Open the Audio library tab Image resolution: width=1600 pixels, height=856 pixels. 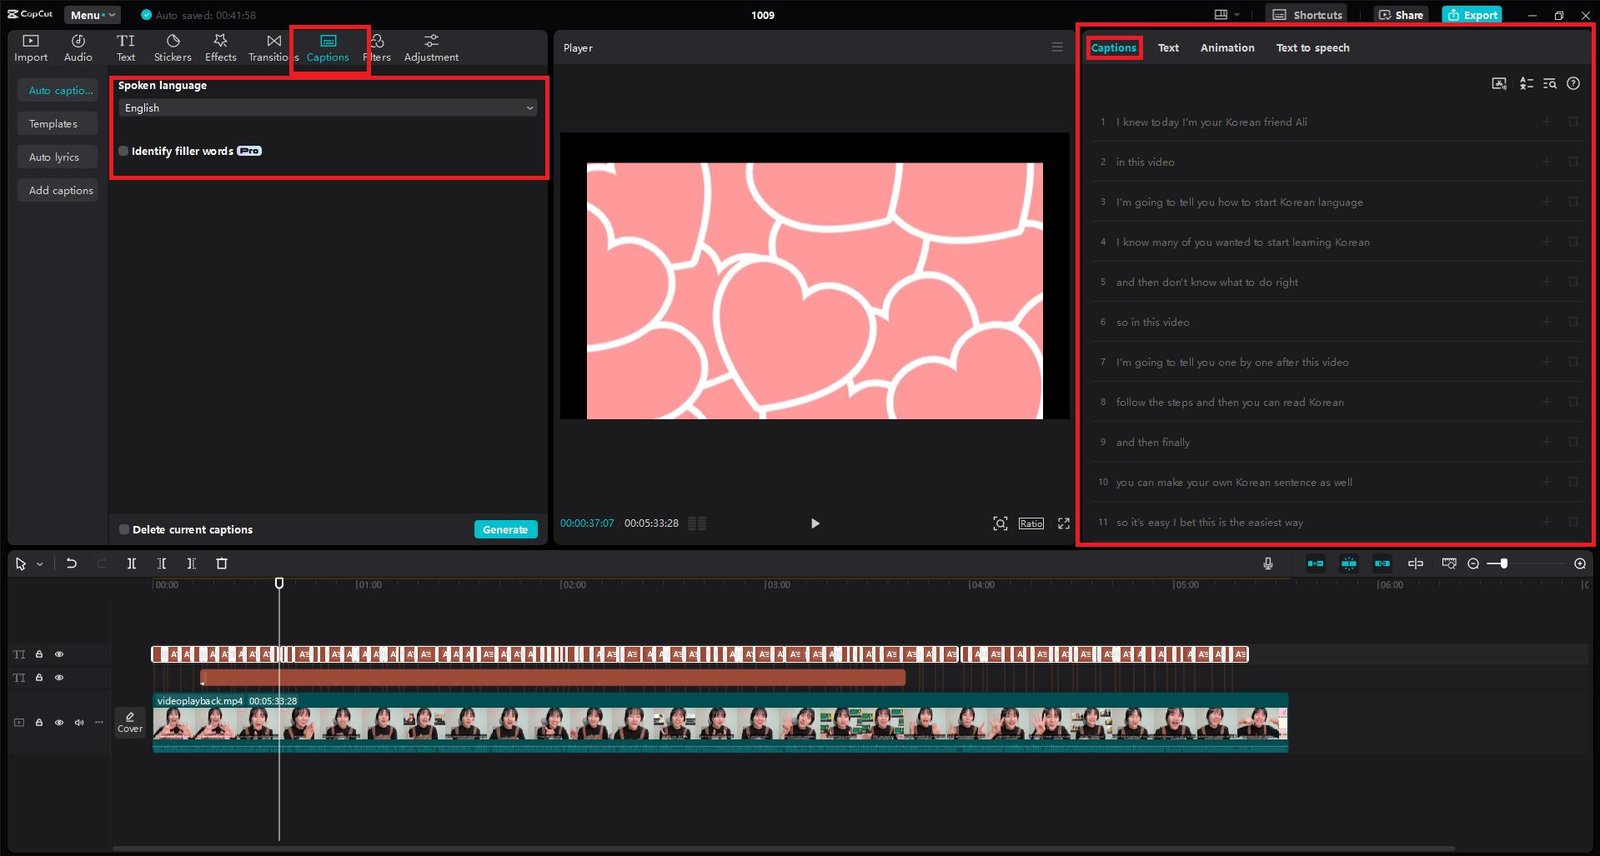[x=78, y=47]
